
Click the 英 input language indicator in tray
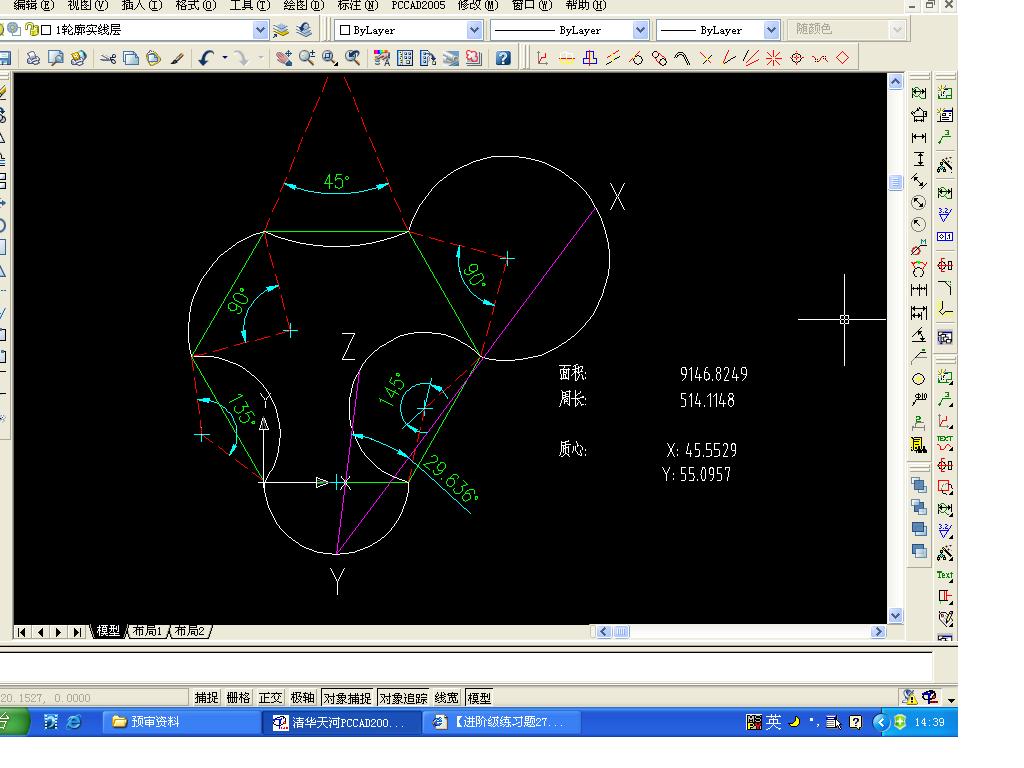click(x=773, y=722)
